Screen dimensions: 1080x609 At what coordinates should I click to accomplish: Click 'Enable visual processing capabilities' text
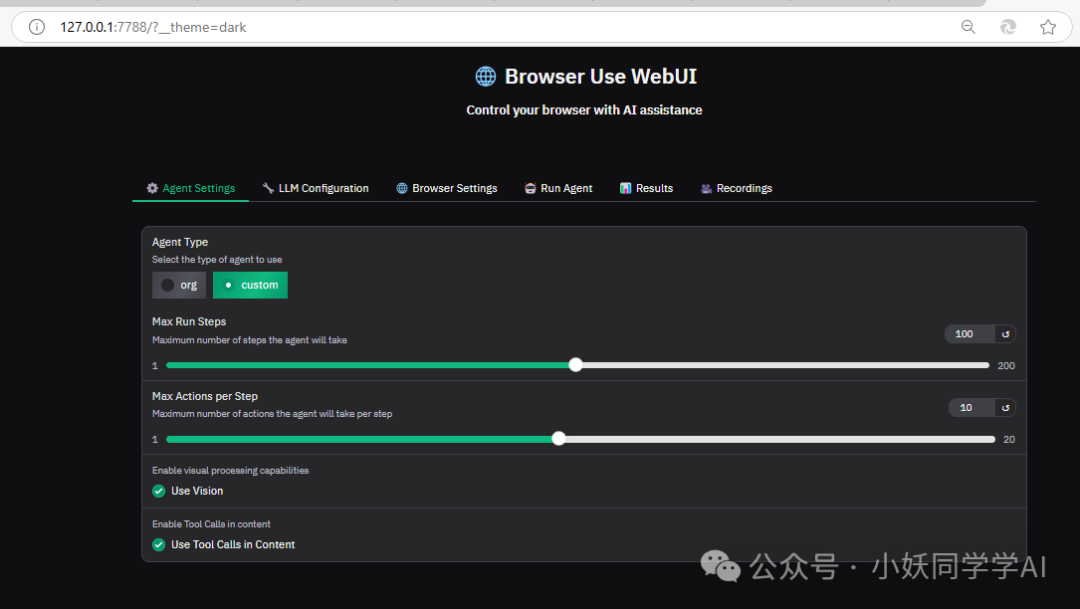[x=230, y=471]
